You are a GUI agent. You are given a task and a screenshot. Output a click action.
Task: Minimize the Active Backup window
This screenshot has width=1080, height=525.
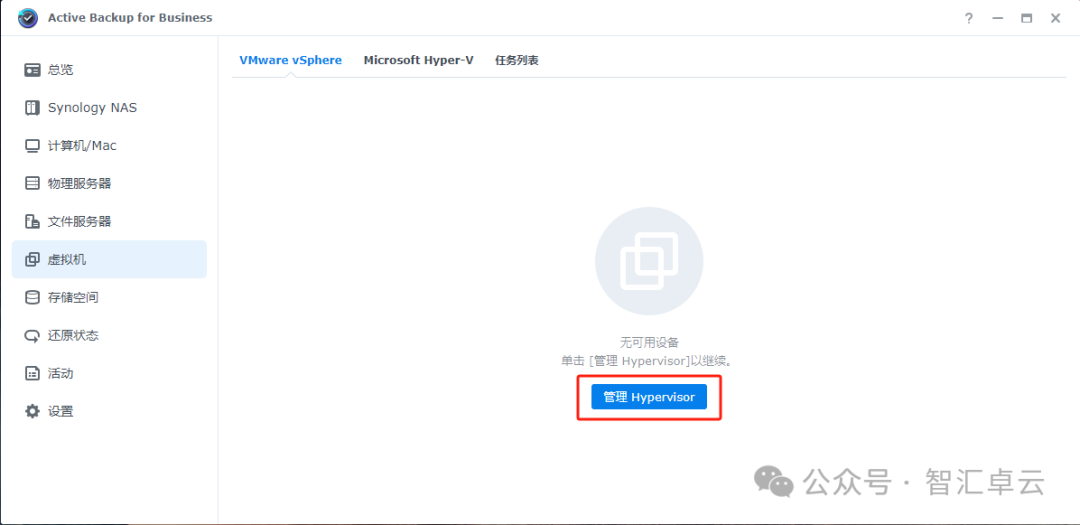(997, 19)
